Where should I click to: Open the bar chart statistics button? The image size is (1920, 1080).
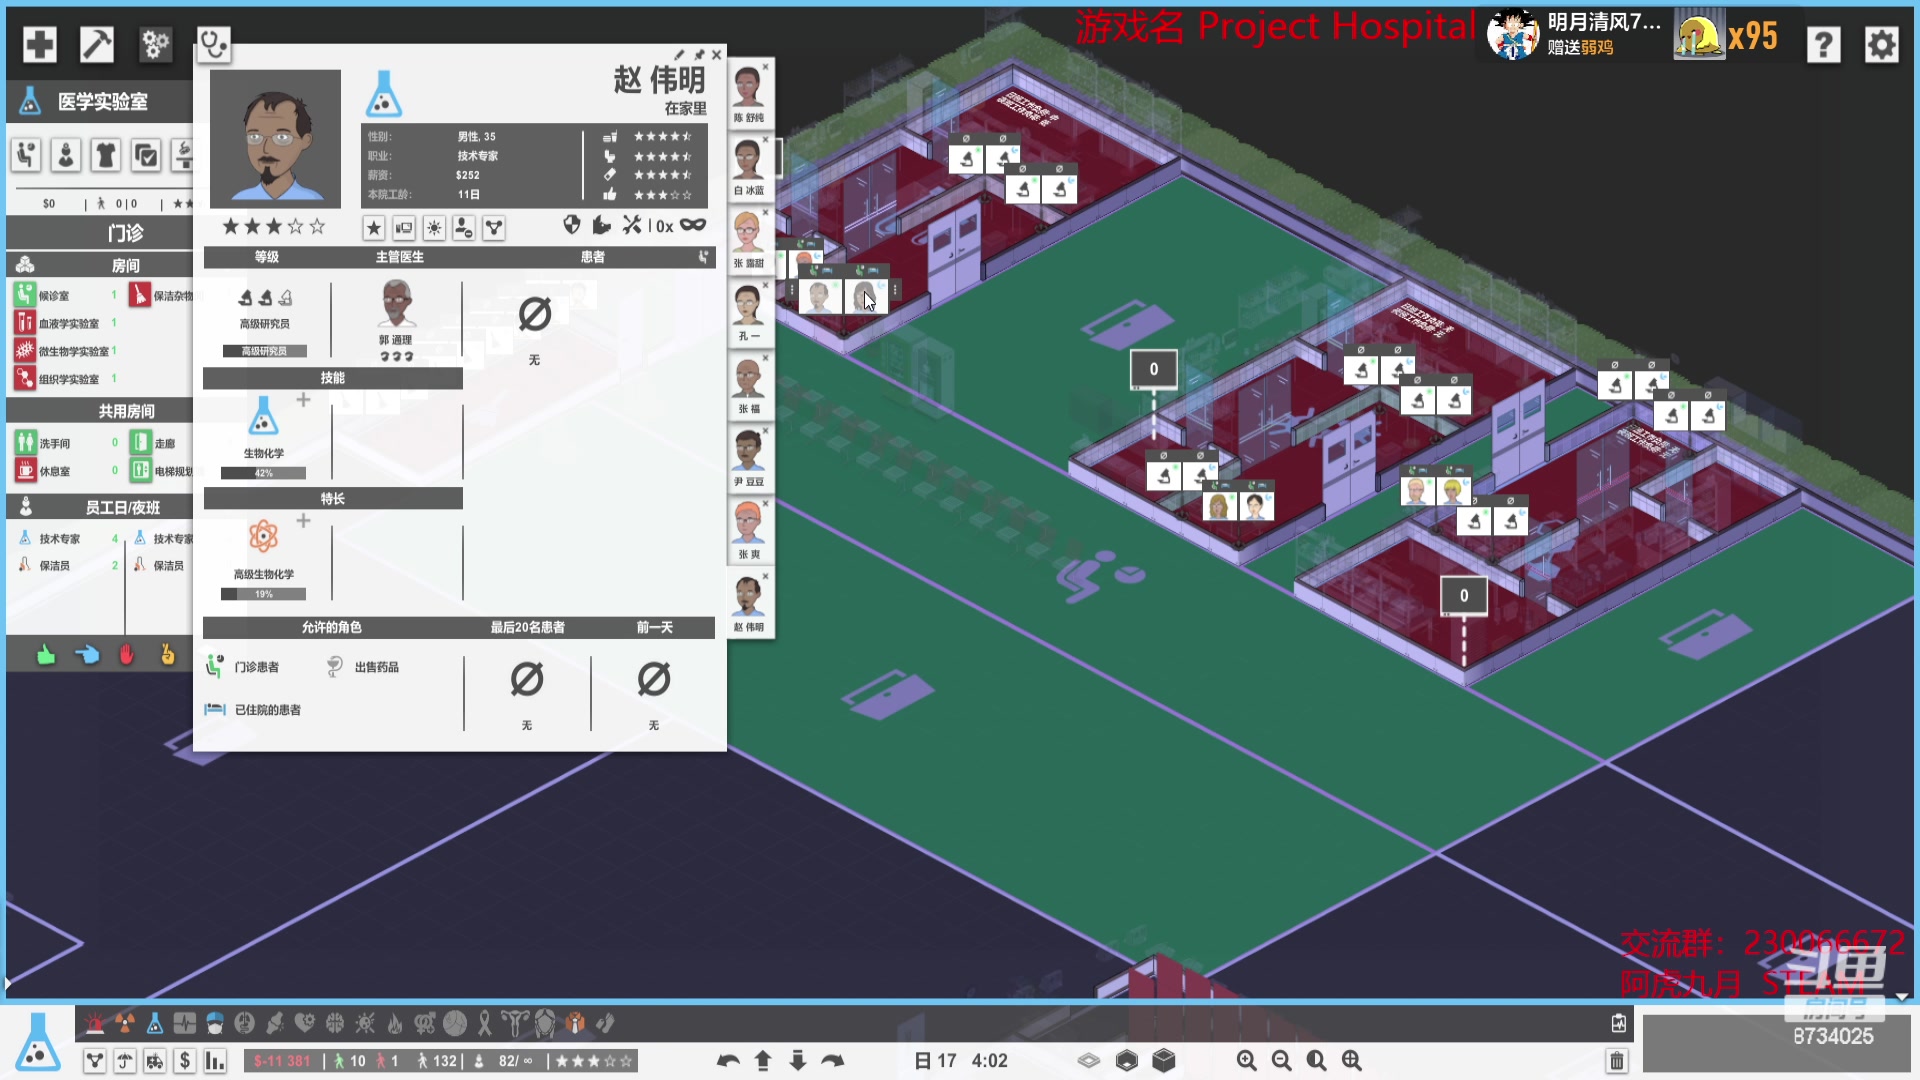(x=215, y=1061)
